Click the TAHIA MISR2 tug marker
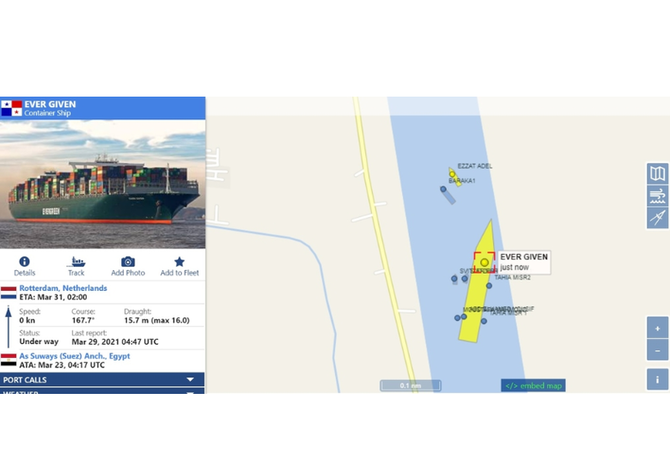 [489, 285]
